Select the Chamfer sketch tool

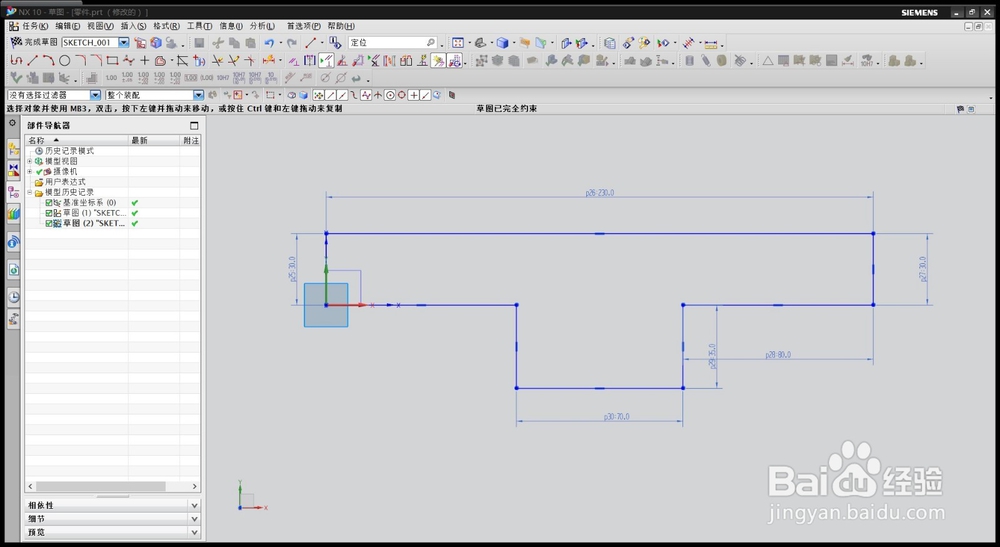coord(96,61)
